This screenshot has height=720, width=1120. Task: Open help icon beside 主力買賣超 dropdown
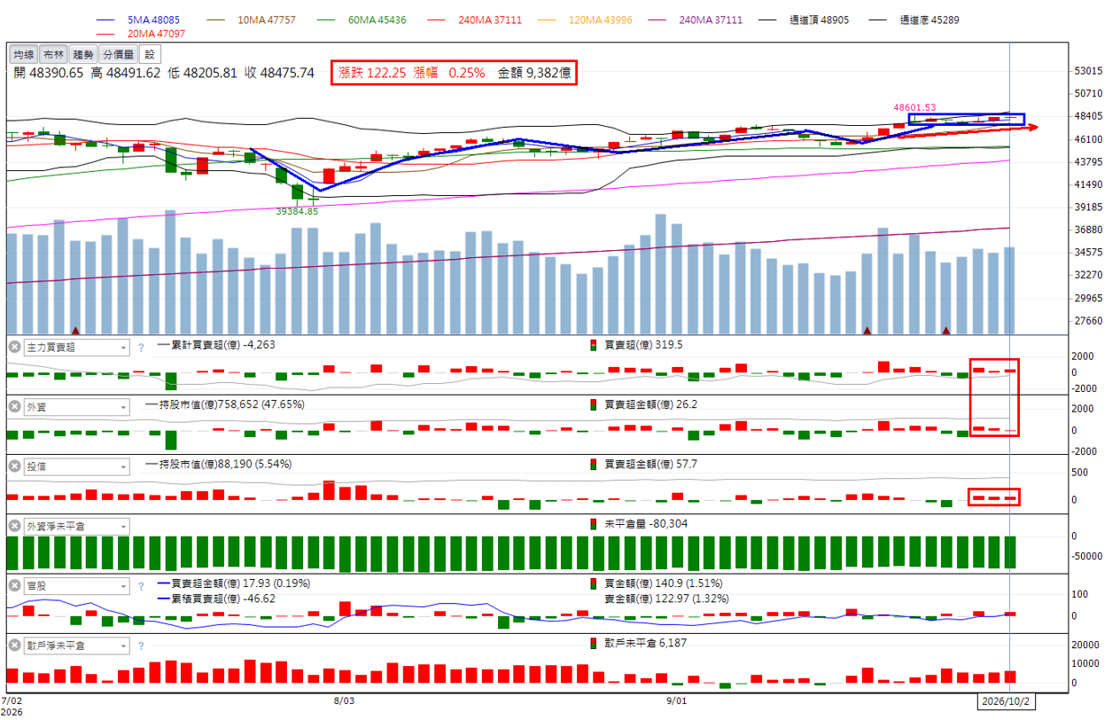coord(141,348)
